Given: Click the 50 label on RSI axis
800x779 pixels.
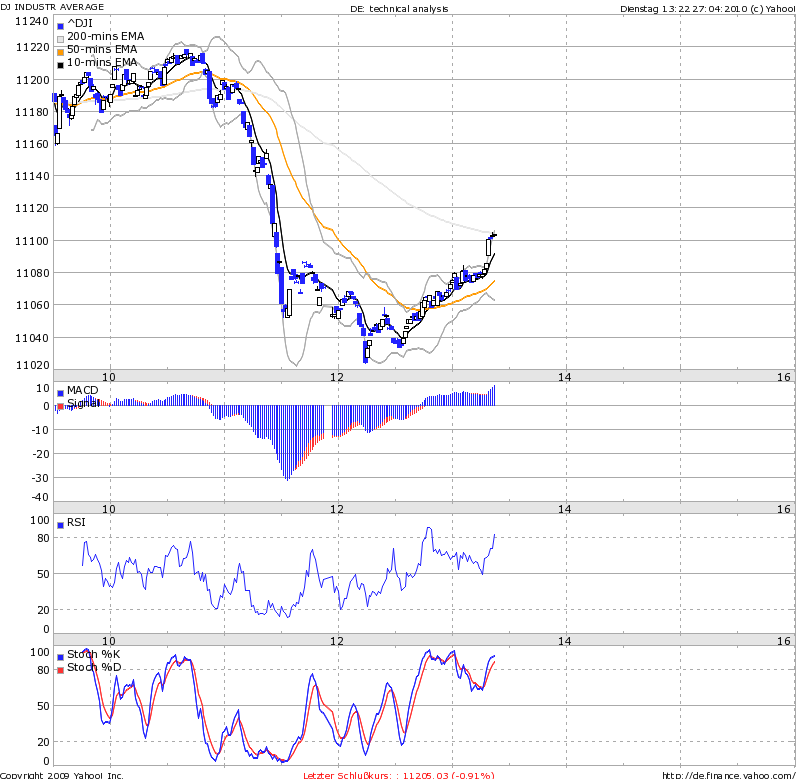Looking at the screenshot, I should (43, 574).
